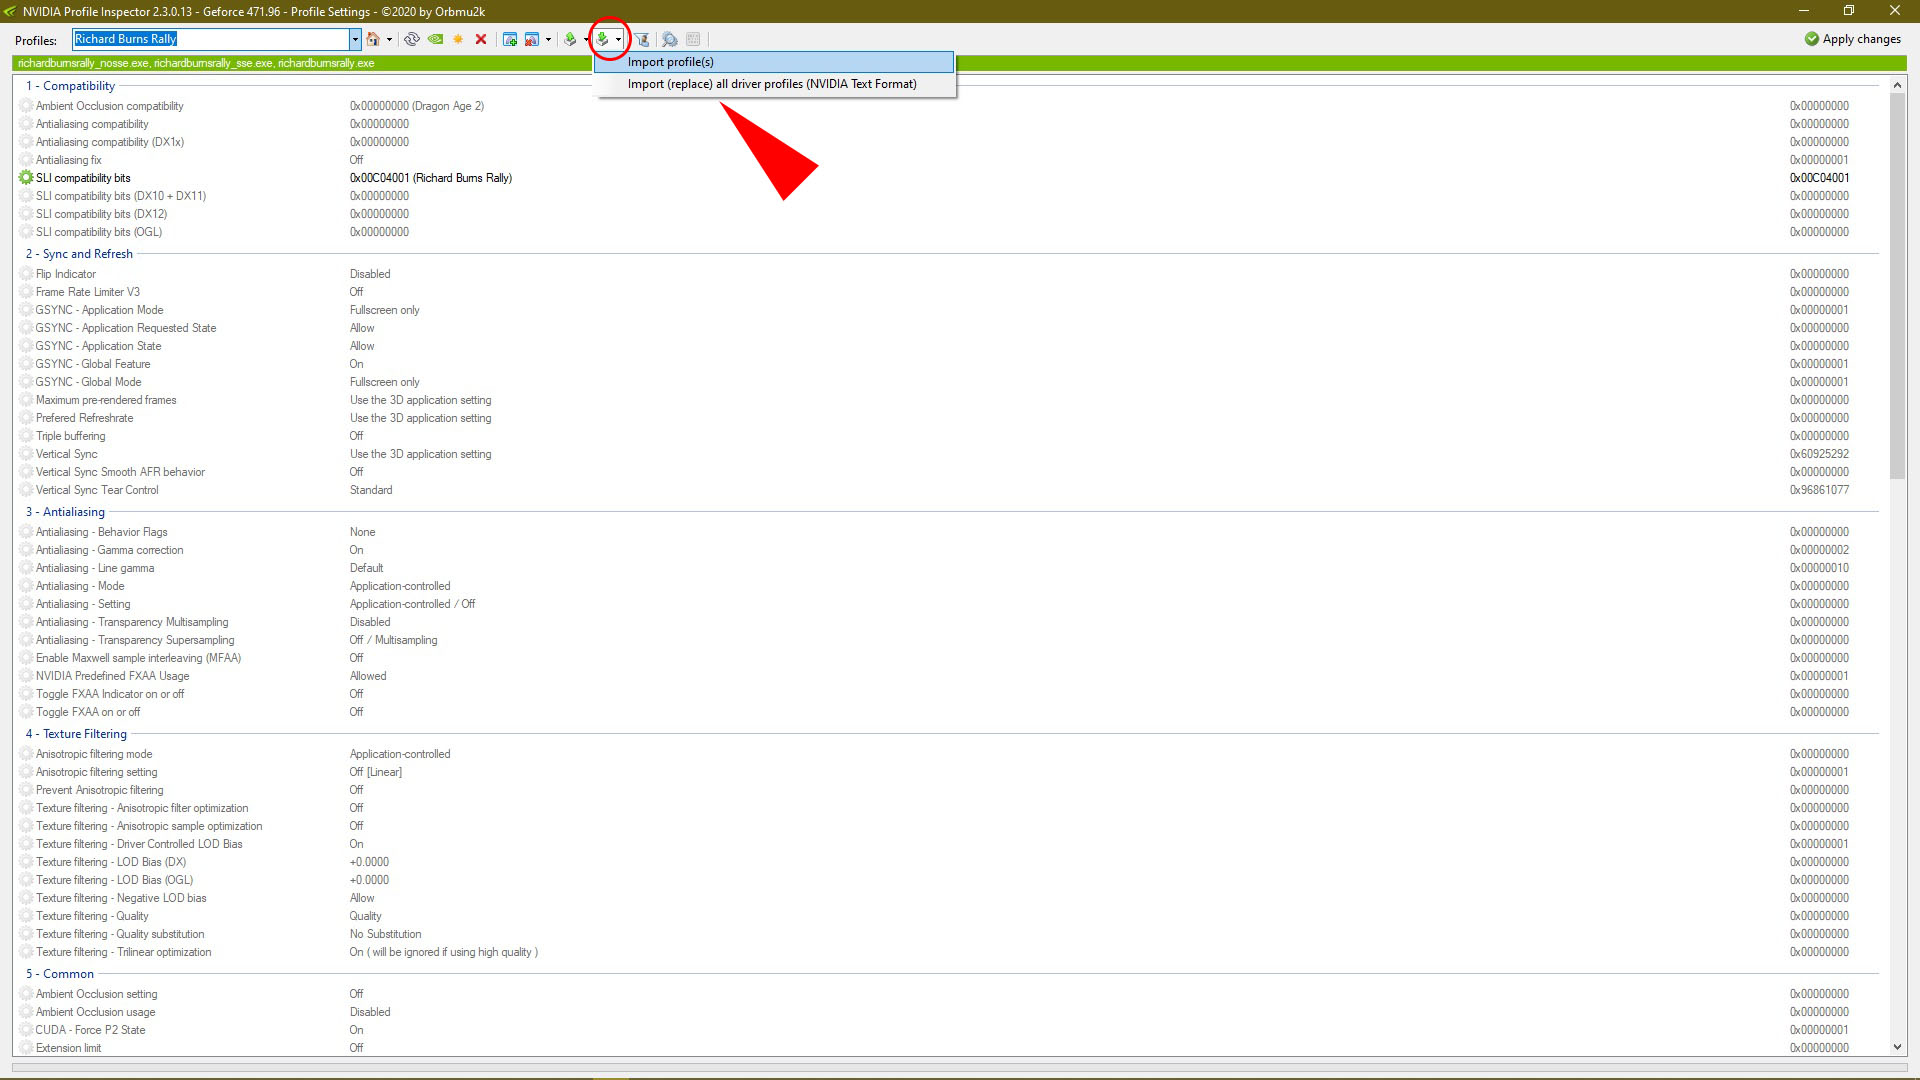This screenshot has height=1080, width=1920.
Task: Click the 'No Substitution' quality substitution value
Action: tap(385, 934)
